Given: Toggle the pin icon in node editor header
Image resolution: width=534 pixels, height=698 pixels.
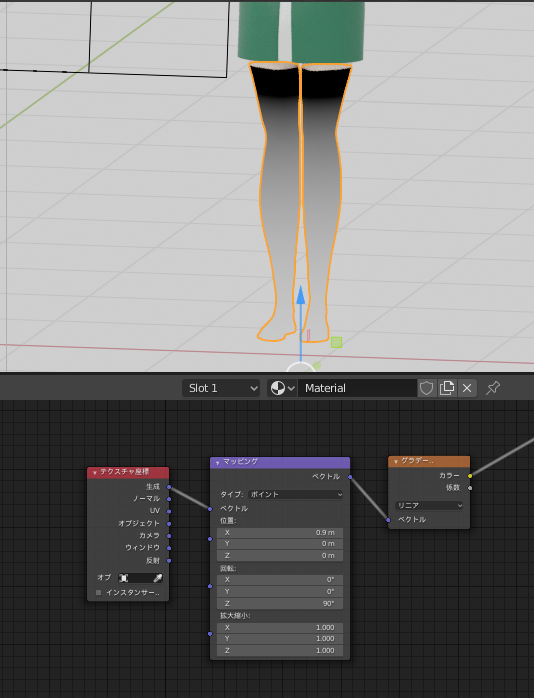Looking at the screenshot, I should tap(493, 388).
